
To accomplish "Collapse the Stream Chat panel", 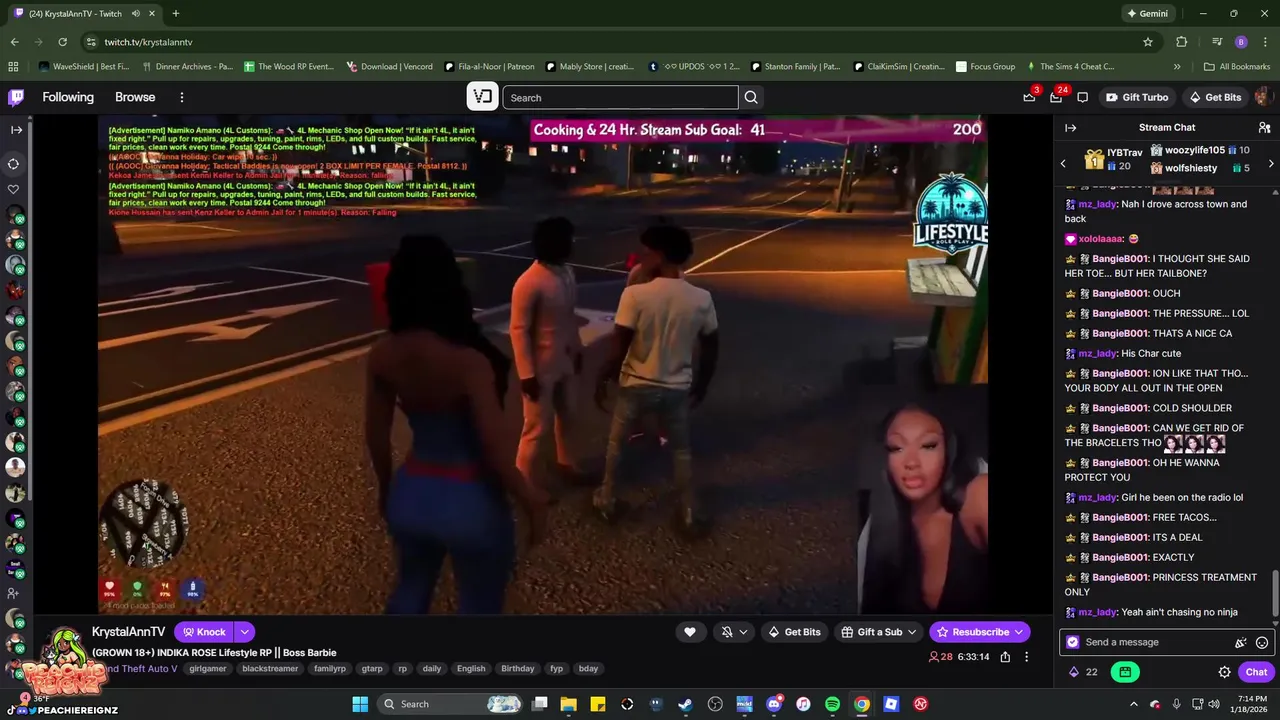I will tap(1070, 128).
